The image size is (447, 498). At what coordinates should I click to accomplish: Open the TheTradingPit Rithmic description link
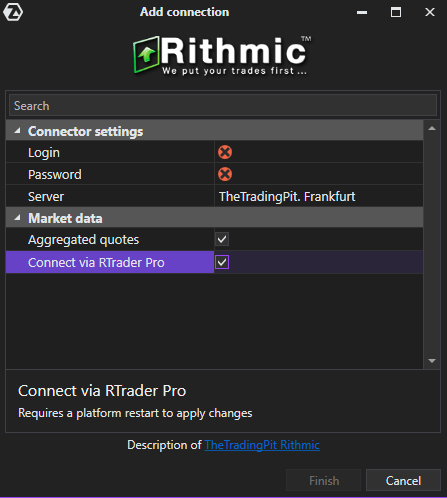[262, 445]
